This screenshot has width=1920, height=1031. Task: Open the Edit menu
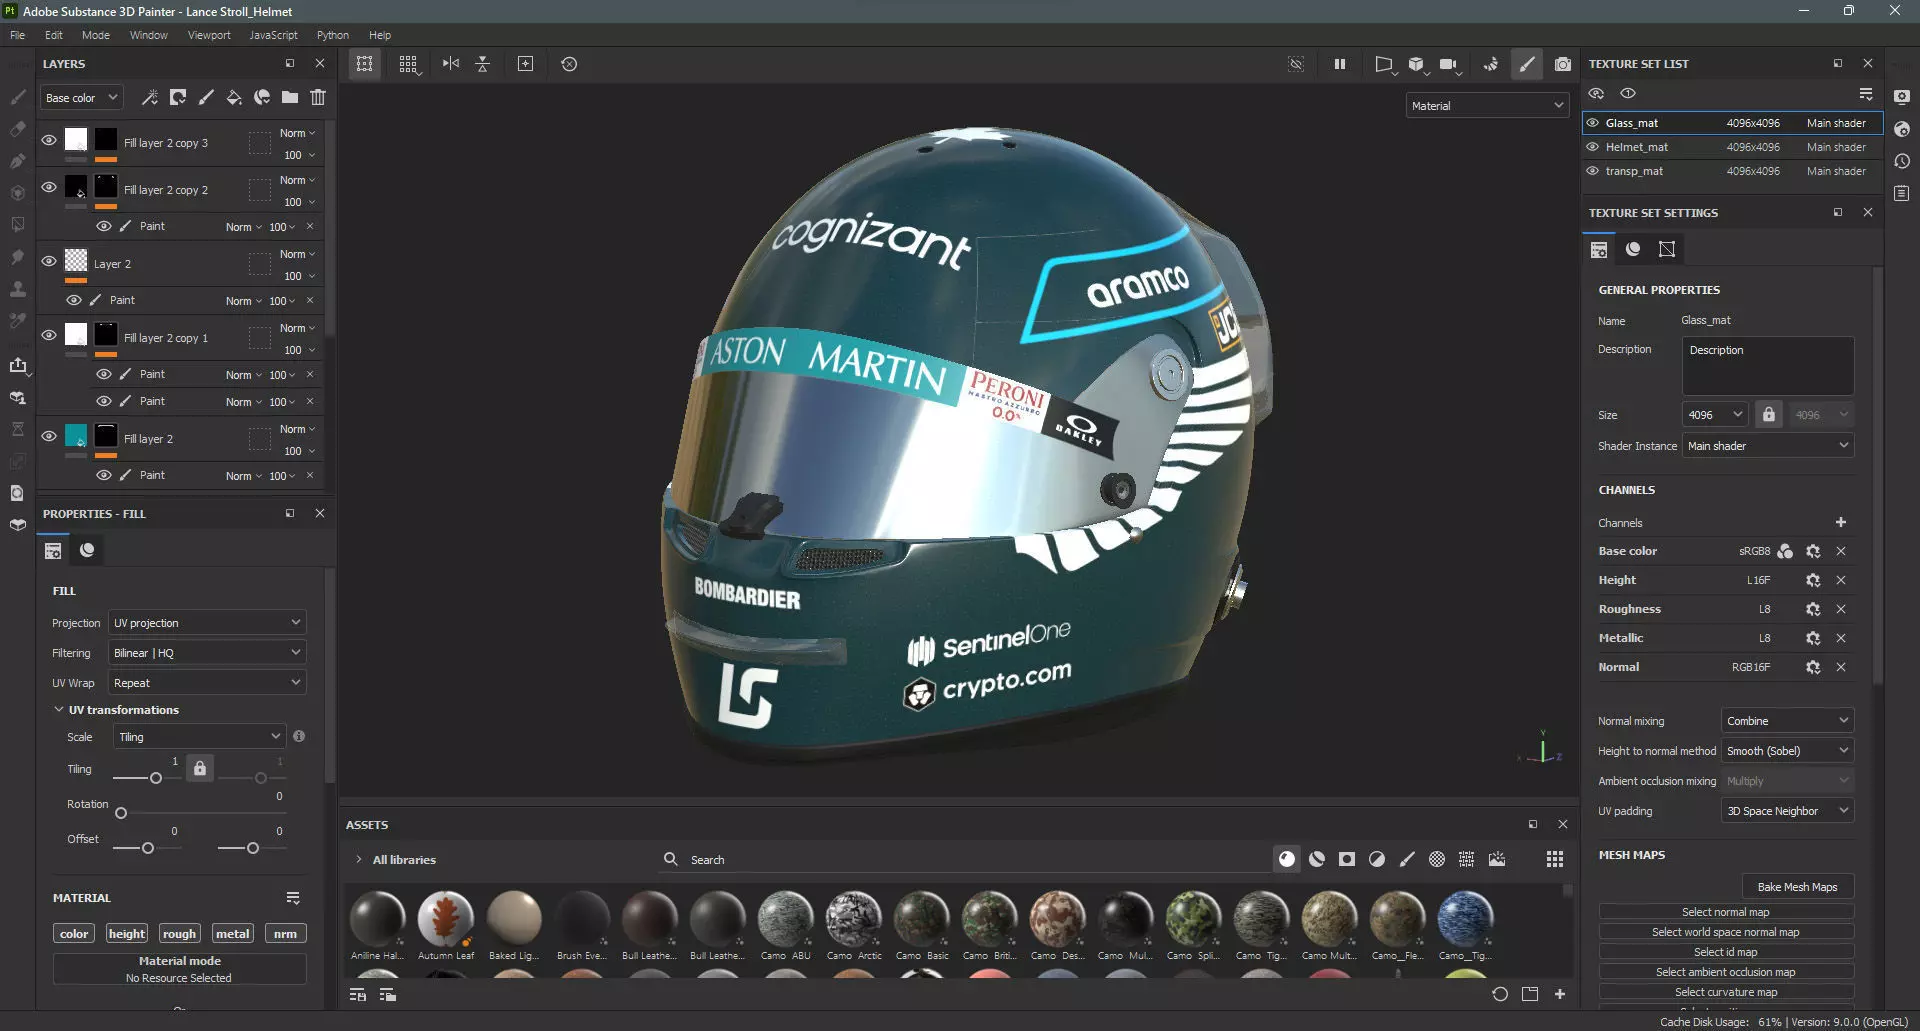[x=54, y=35]
